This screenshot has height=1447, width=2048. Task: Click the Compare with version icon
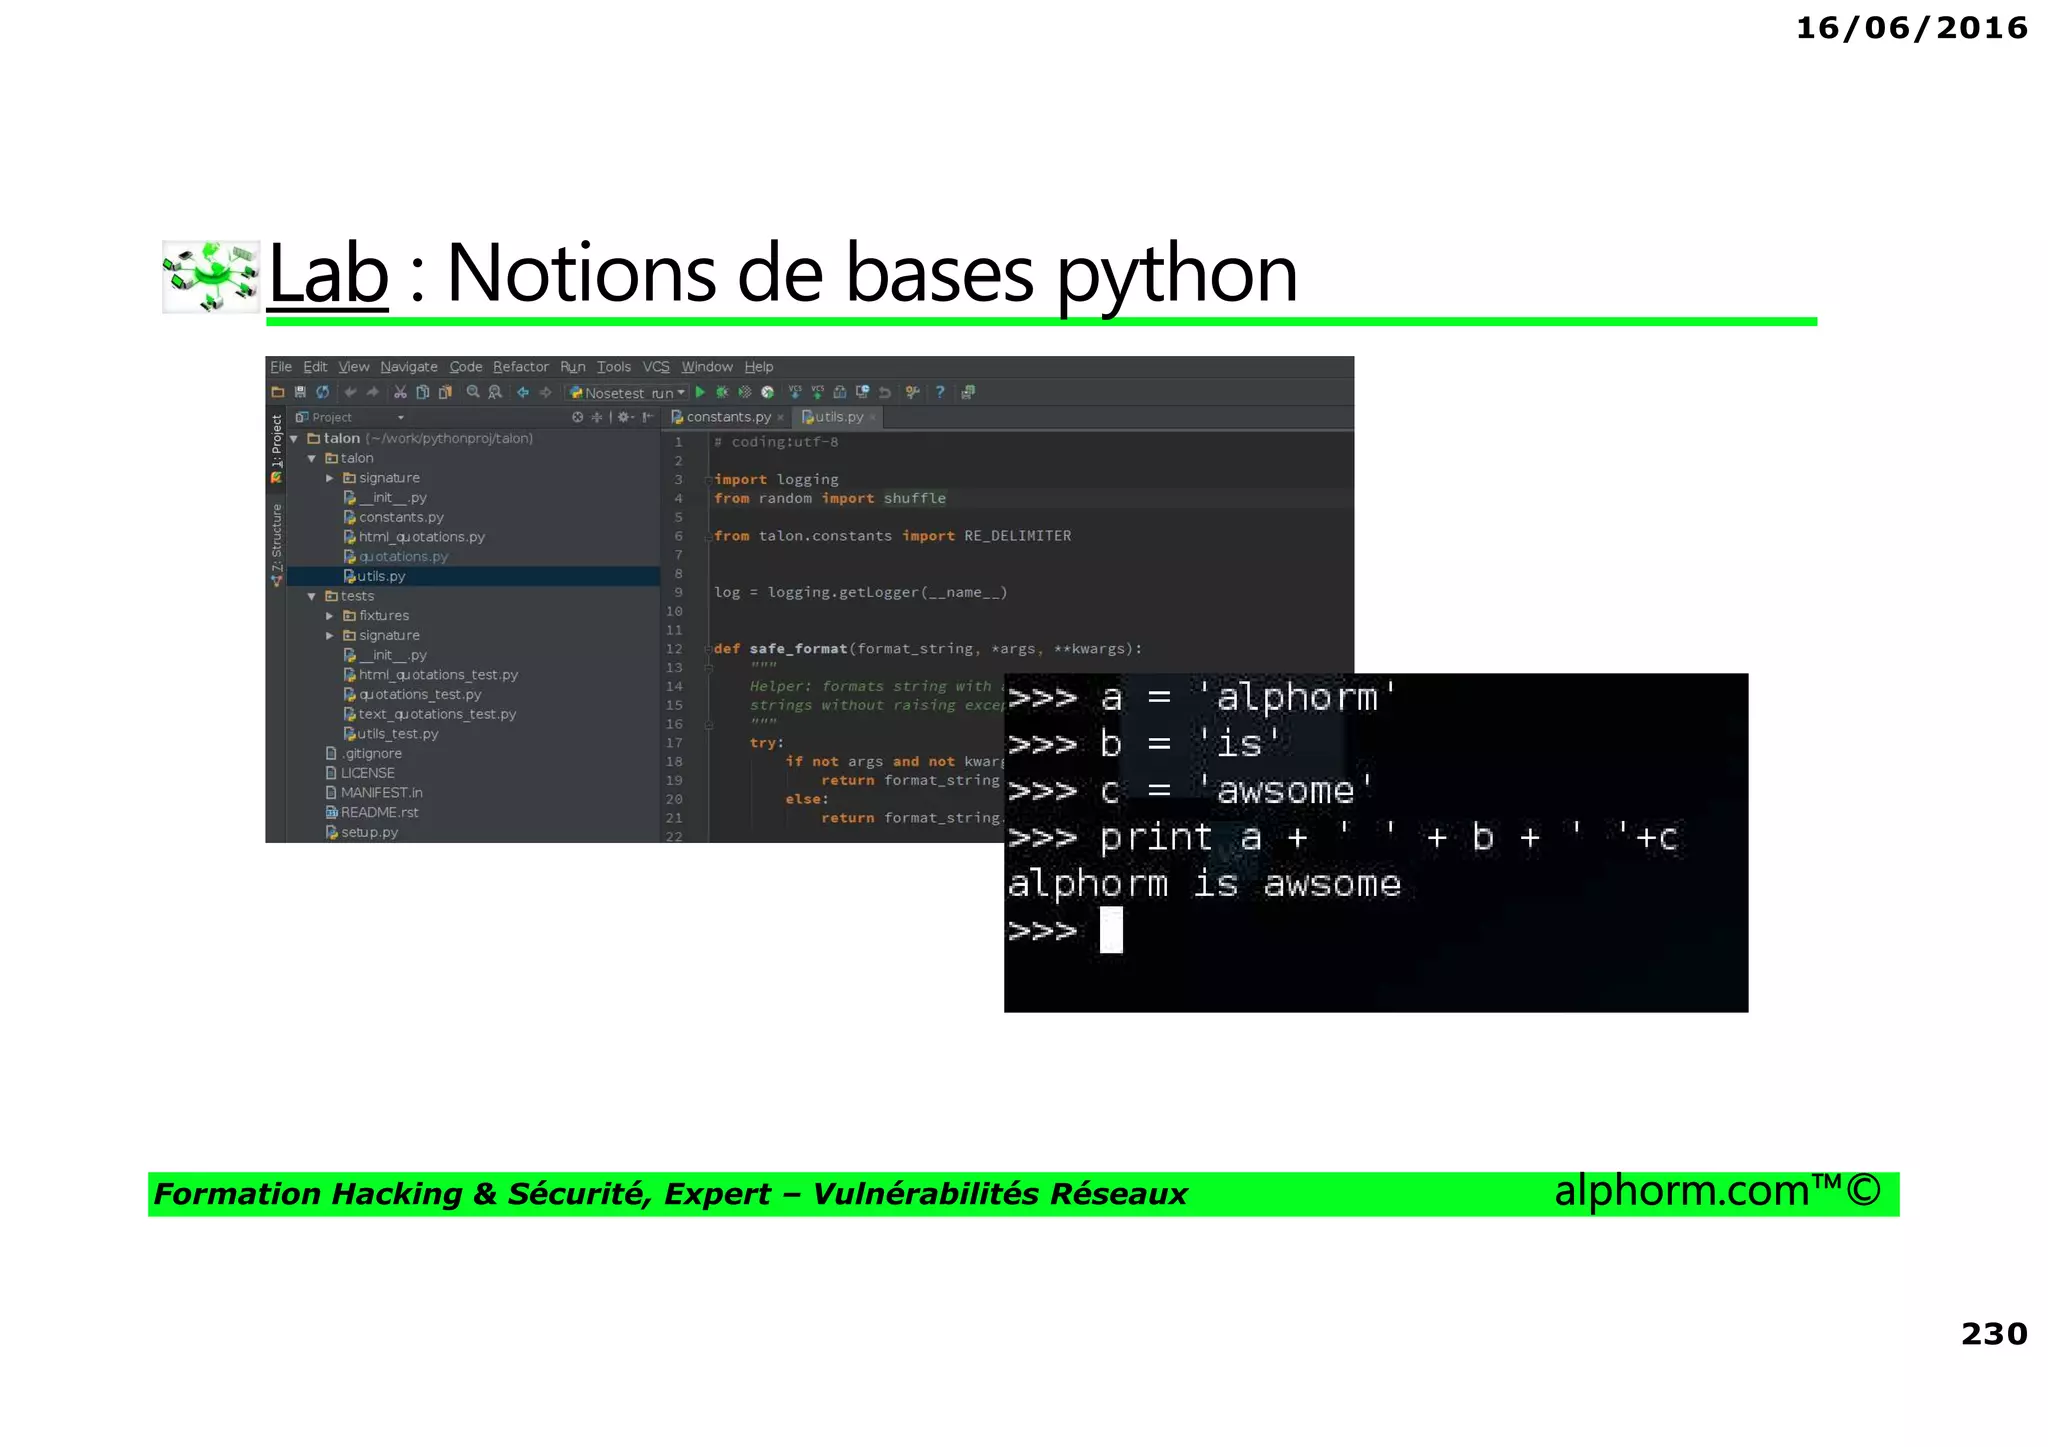click(x=840, y=392)
